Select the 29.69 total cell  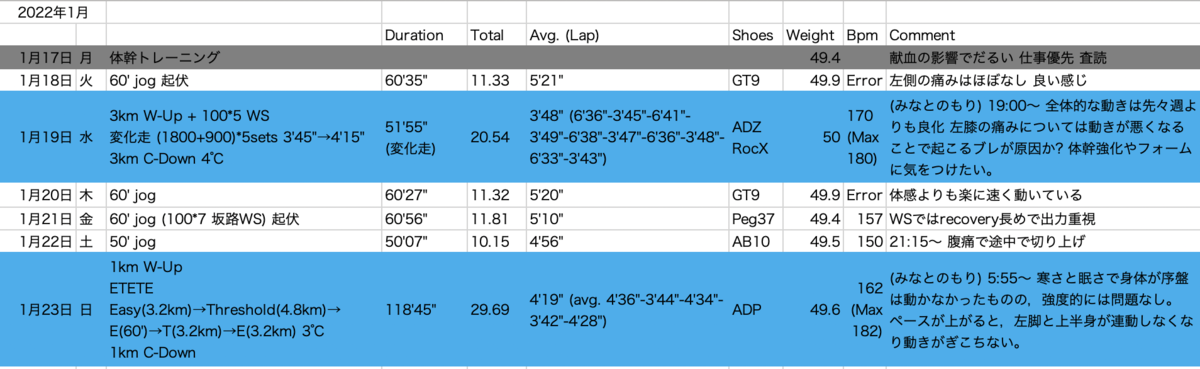coord(496,310)
